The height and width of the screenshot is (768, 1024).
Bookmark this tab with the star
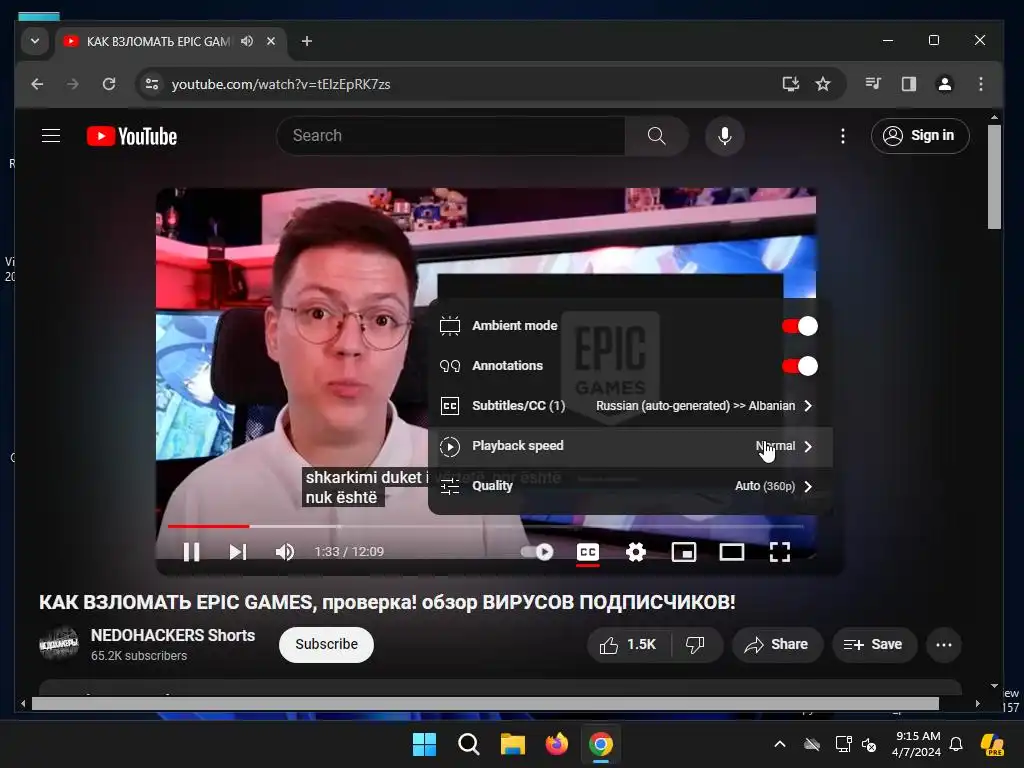[x=823, y=84]
